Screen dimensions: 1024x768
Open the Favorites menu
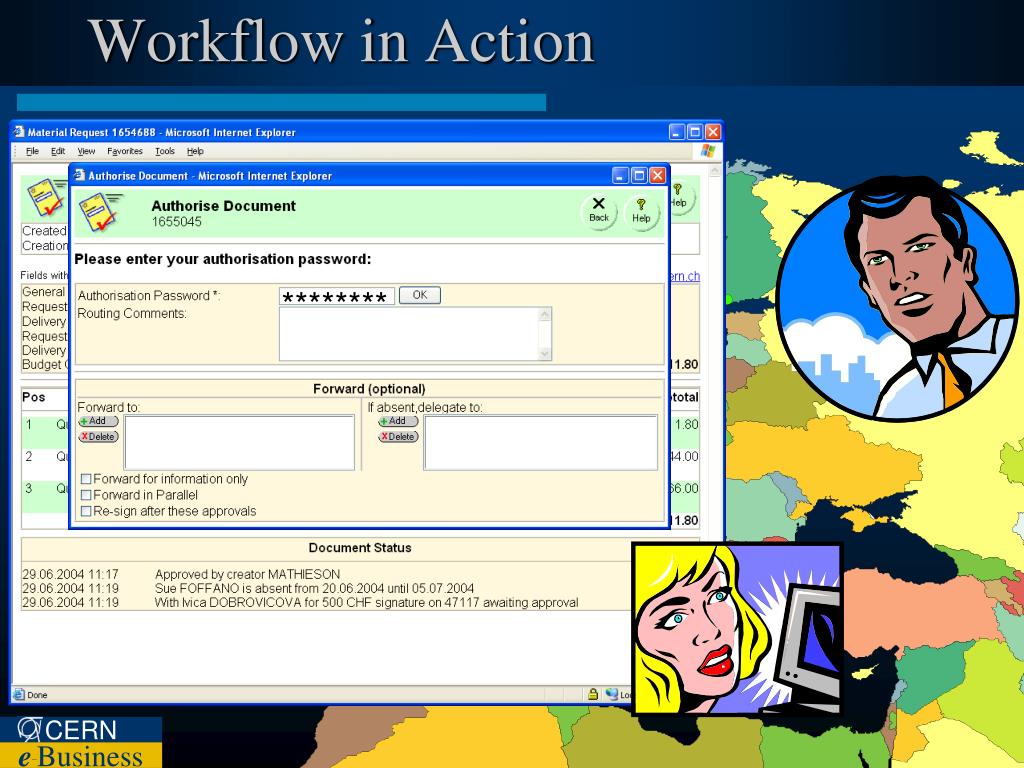coord(125,151)
